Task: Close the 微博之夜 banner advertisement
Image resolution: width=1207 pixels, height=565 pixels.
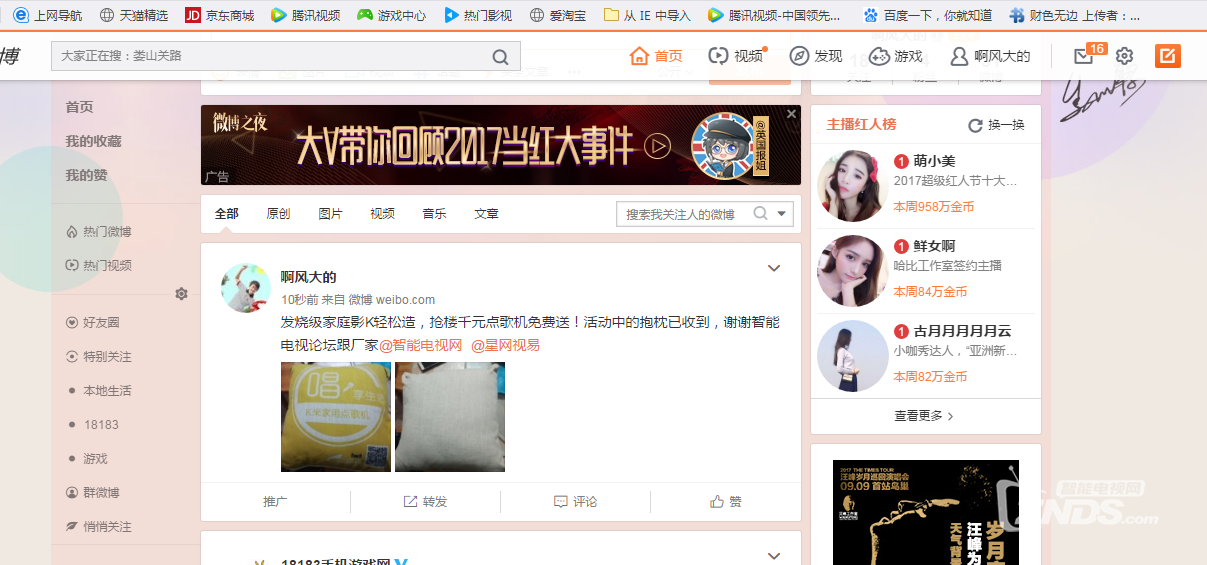Action: pos(791,114)
